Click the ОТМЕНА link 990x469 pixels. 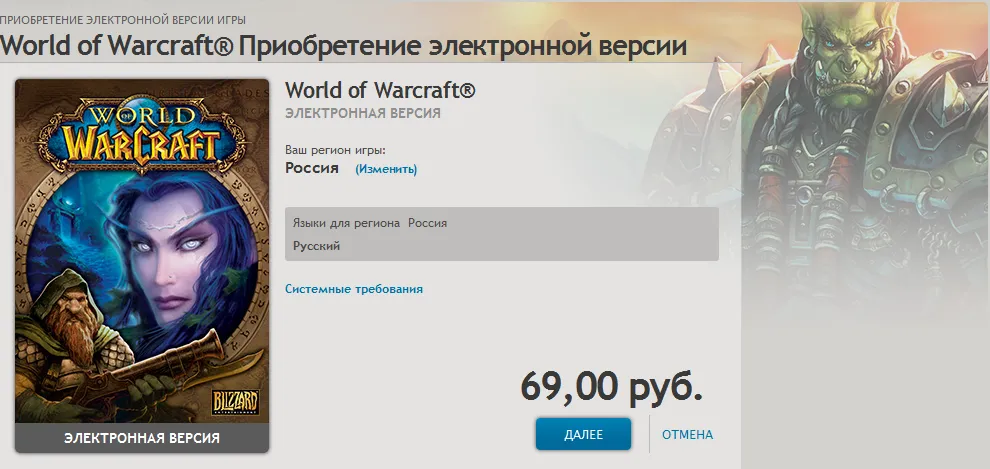[x=687, y=435]
